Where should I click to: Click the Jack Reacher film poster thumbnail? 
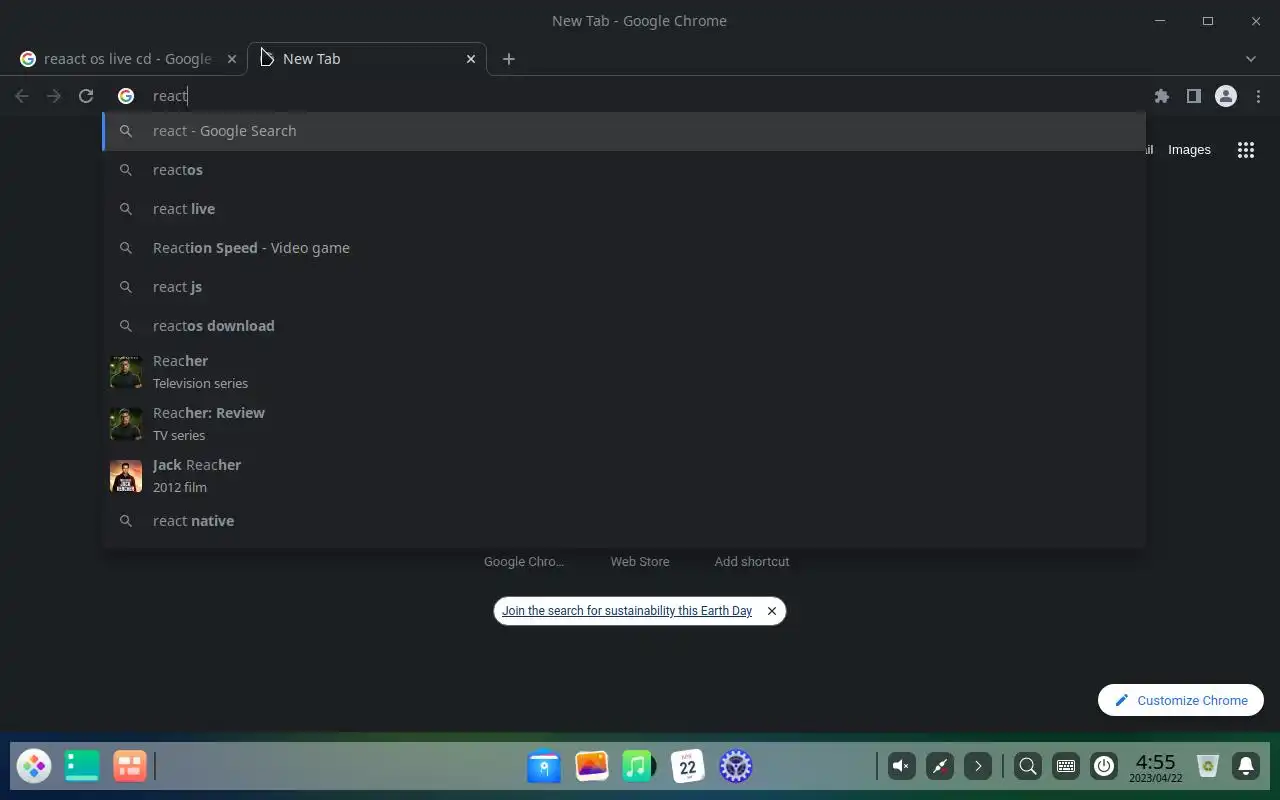coord(126,476)
